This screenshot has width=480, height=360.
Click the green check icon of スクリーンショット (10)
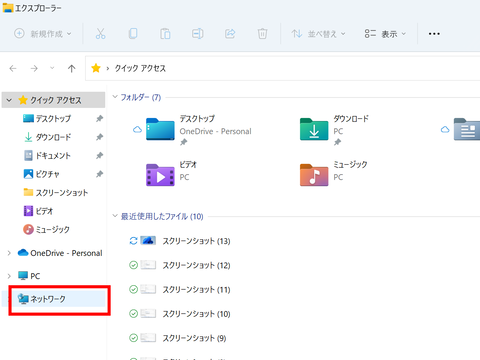(x=133, y=314)
